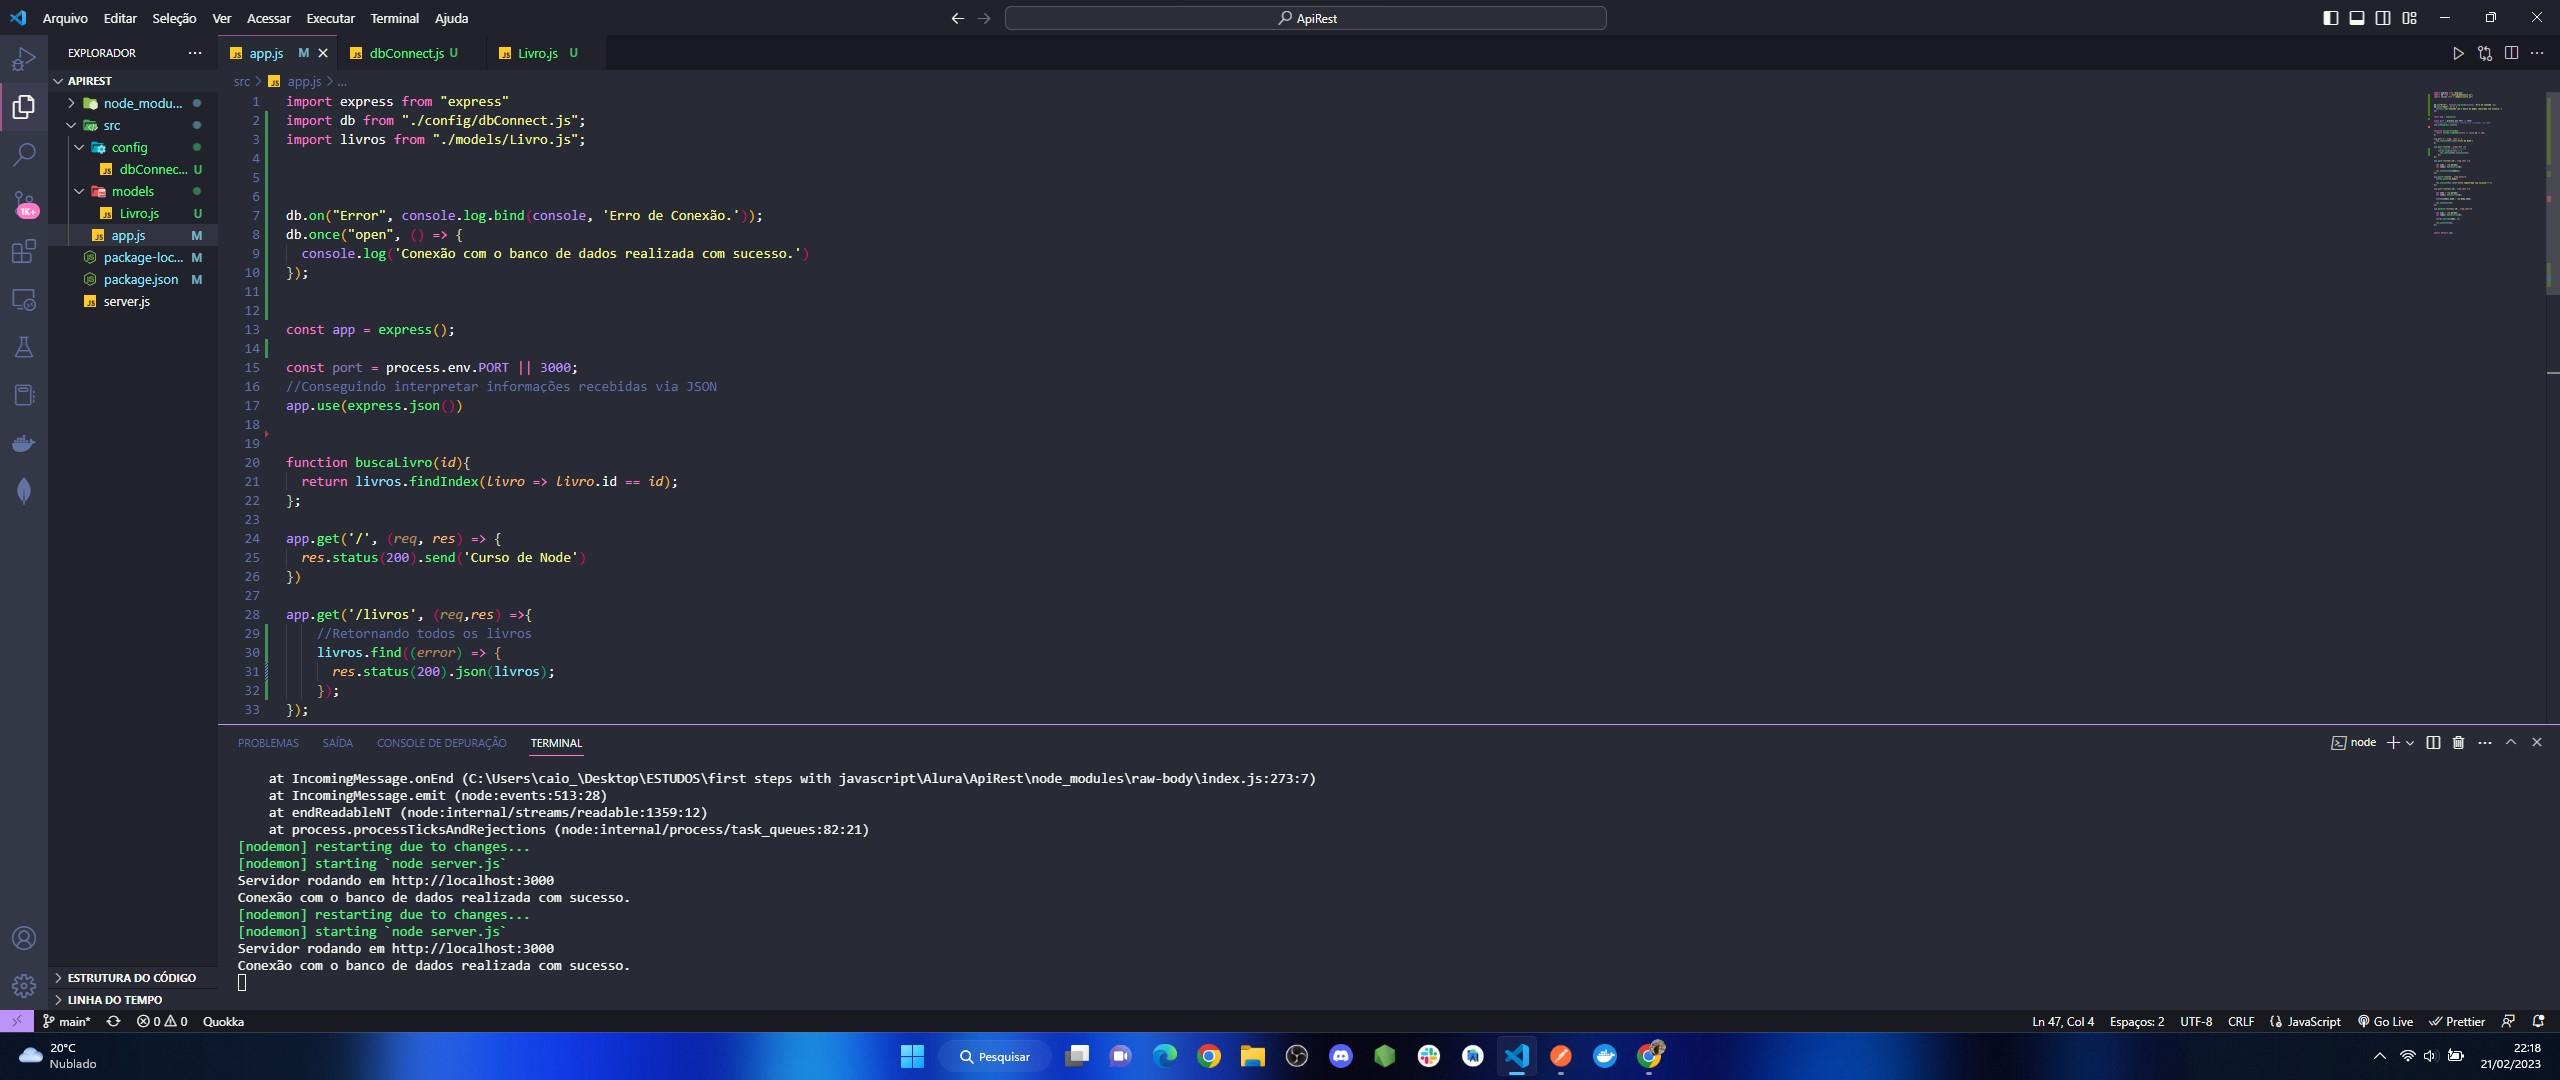Open editor More Actions ellipsis
Screen dimensions: 2560x1080
click(2537, 53)
